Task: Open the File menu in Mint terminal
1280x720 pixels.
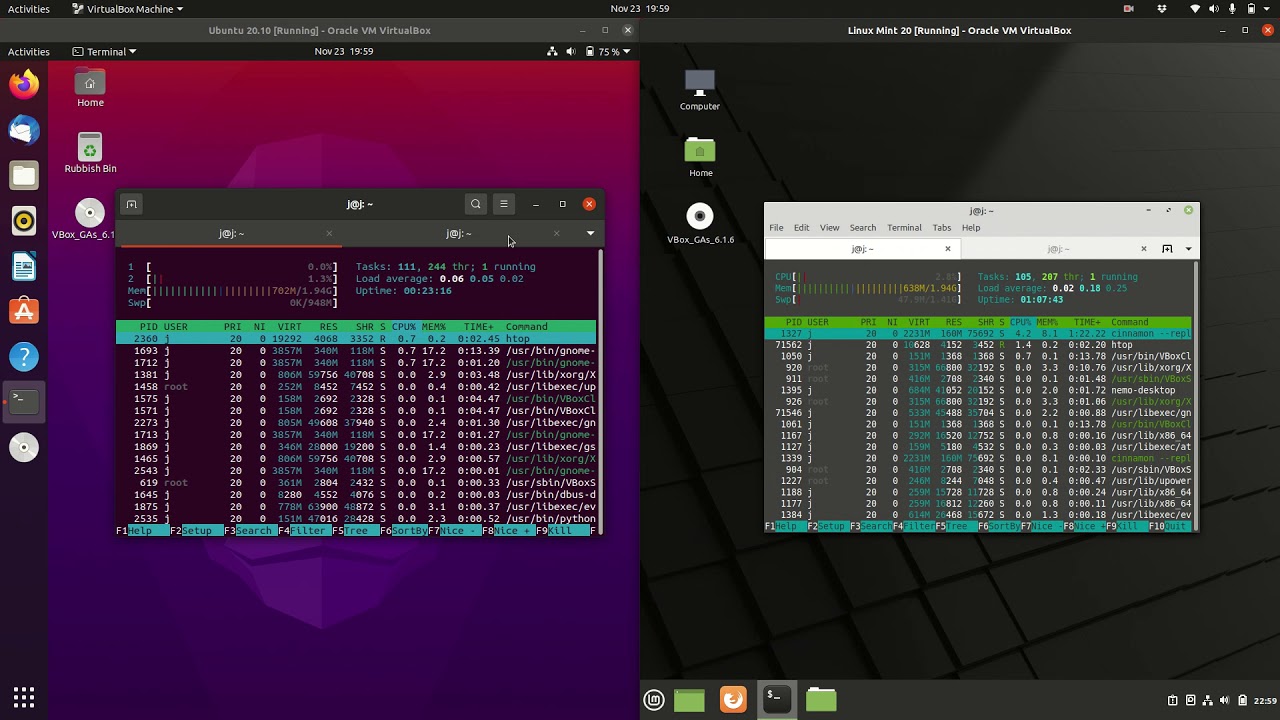Action: (776, 228)
